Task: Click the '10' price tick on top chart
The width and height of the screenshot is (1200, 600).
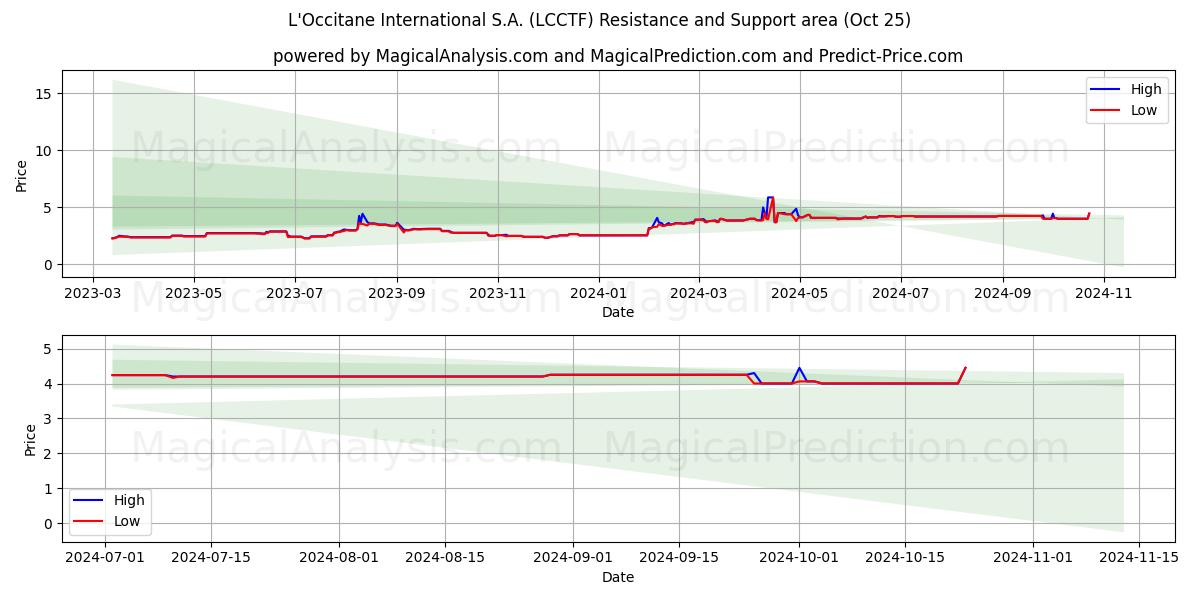Action: [45, 151]
